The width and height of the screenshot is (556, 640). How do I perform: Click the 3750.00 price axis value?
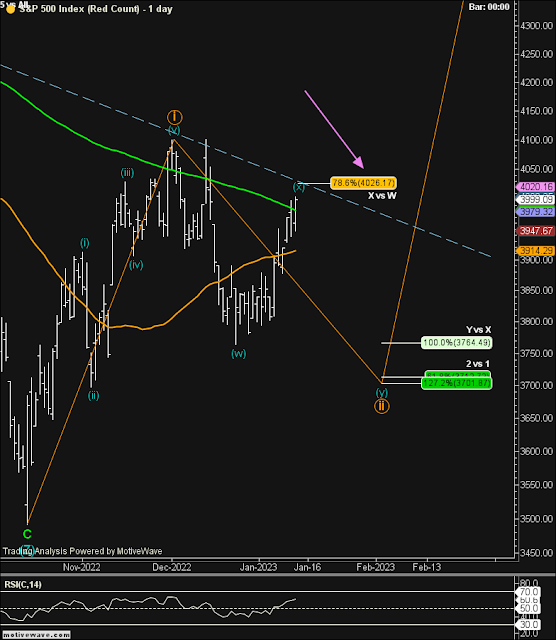click(x=536, y=353)
